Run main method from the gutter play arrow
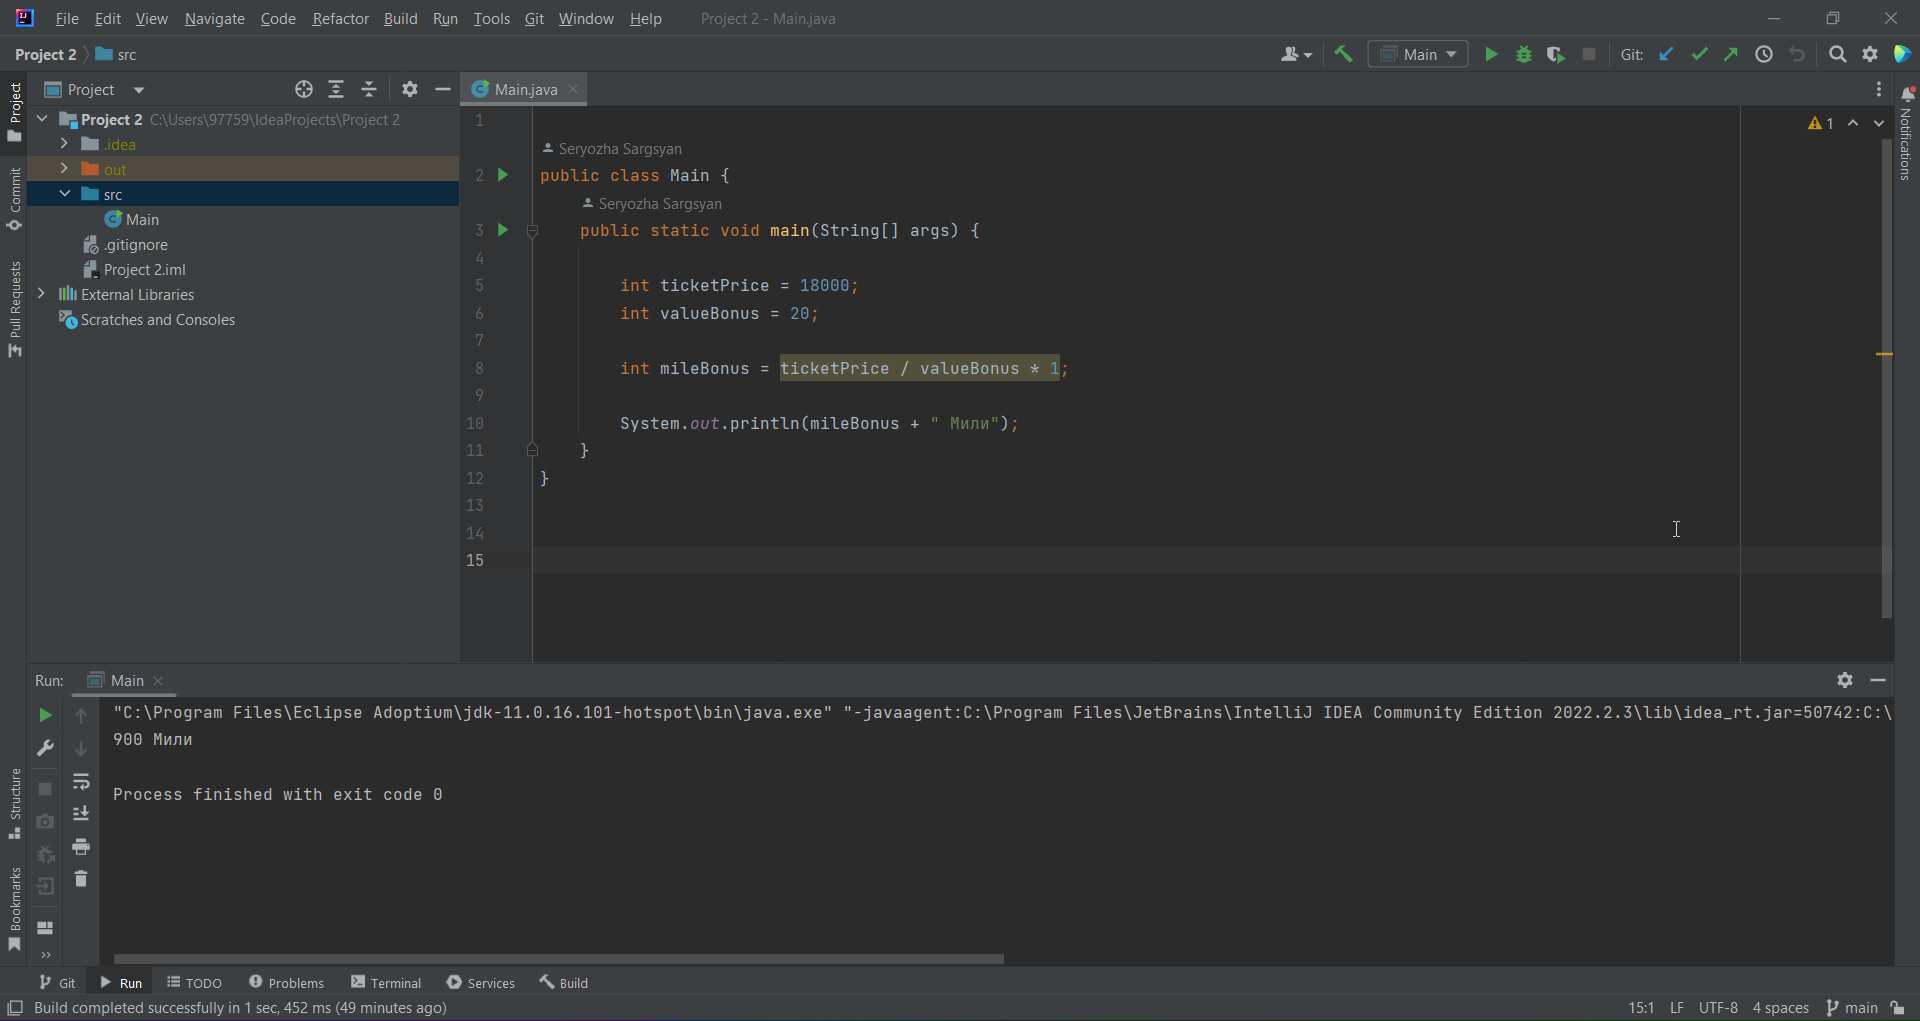Viewport: 1920px width, 1021px height. pyautogui.click(x=503, y=230)
